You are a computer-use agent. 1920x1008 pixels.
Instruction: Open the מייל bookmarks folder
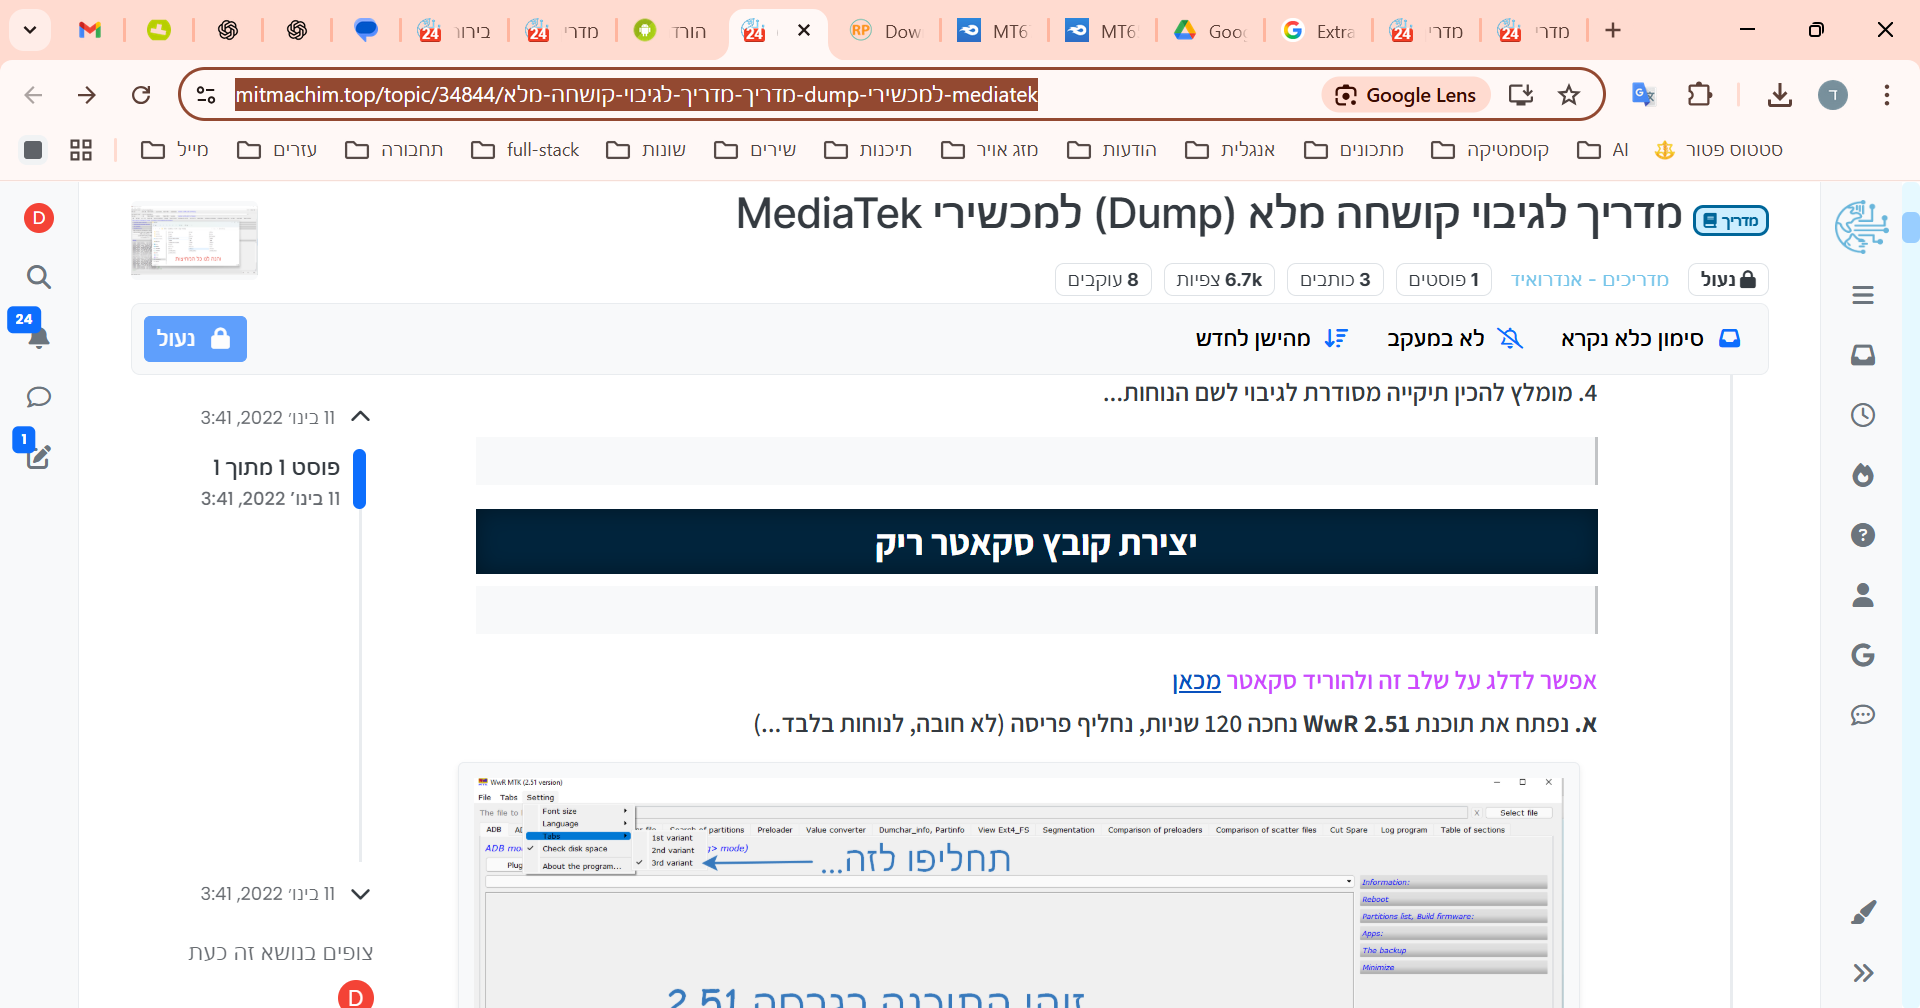point(175,150)
